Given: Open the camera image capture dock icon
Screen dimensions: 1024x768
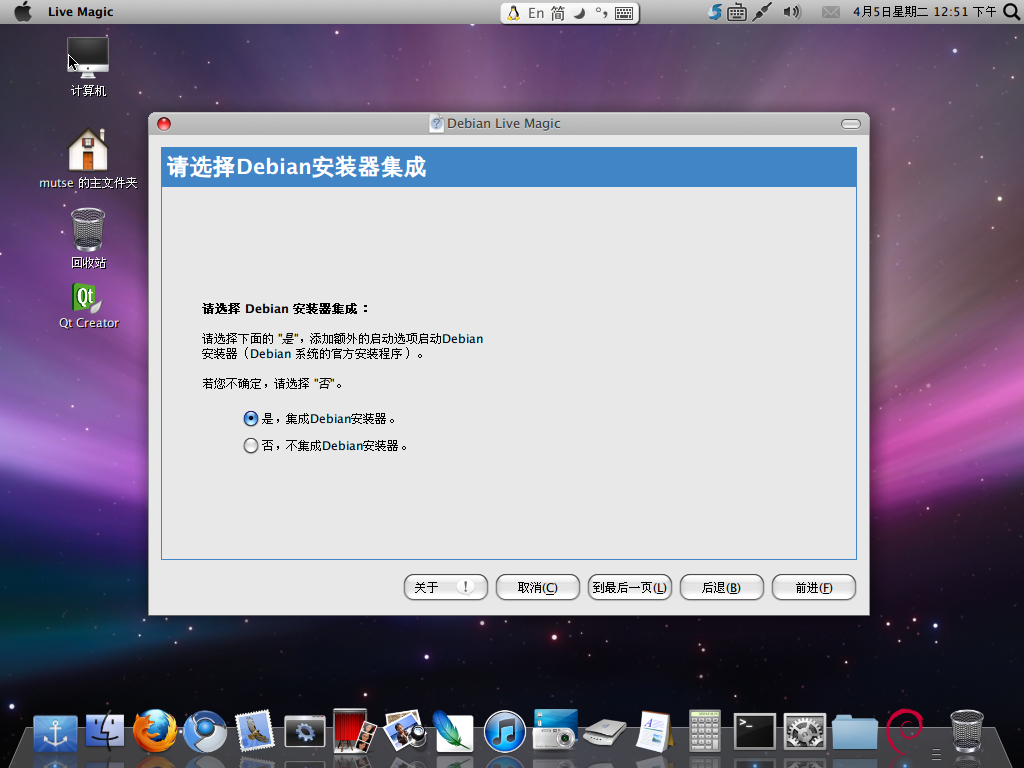Looking at the screenshot, I should coord(555,729).
